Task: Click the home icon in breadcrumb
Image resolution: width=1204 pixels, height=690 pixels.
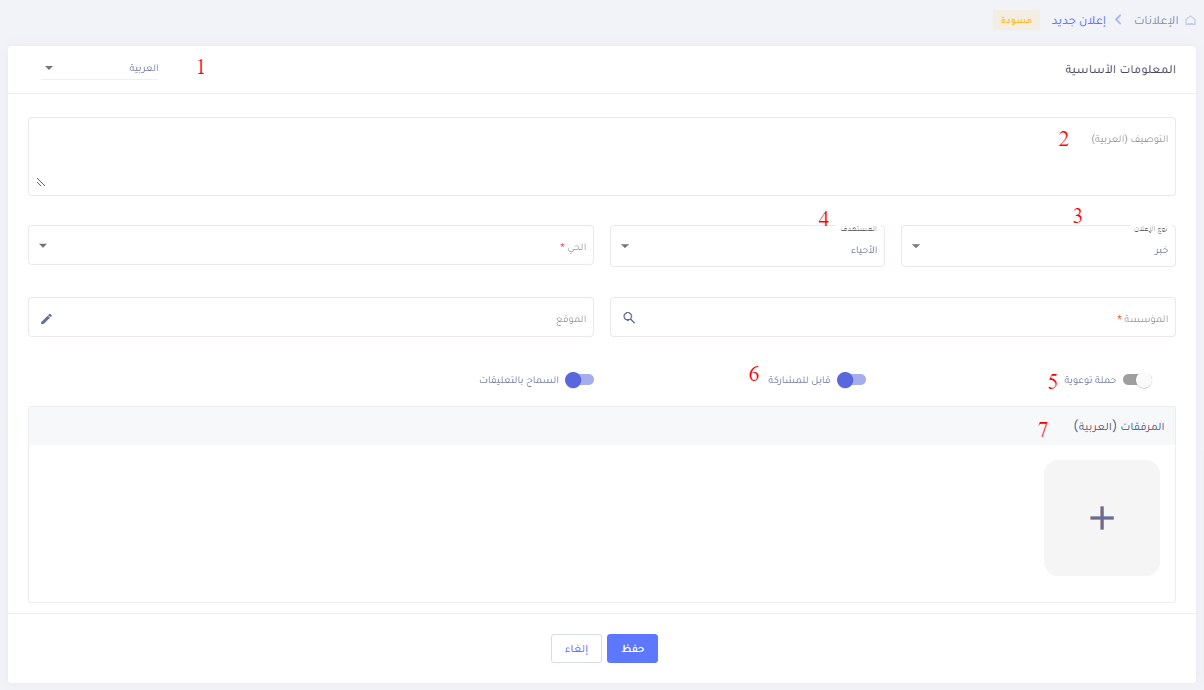Action: pyautogui.click(x=1190, y=20)
